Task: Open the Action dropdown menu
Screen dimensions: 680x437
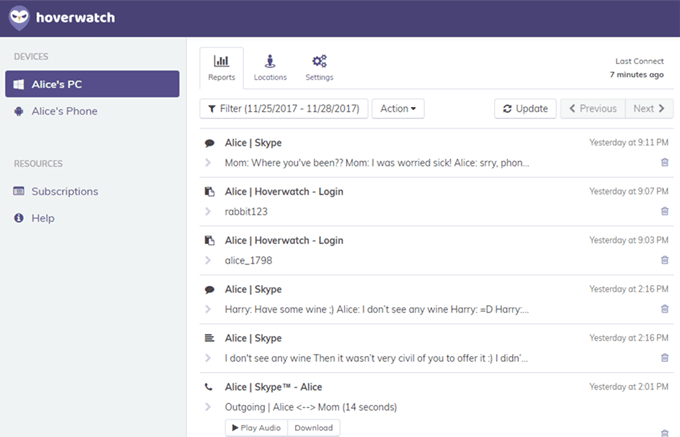Action: coord(398,108)
